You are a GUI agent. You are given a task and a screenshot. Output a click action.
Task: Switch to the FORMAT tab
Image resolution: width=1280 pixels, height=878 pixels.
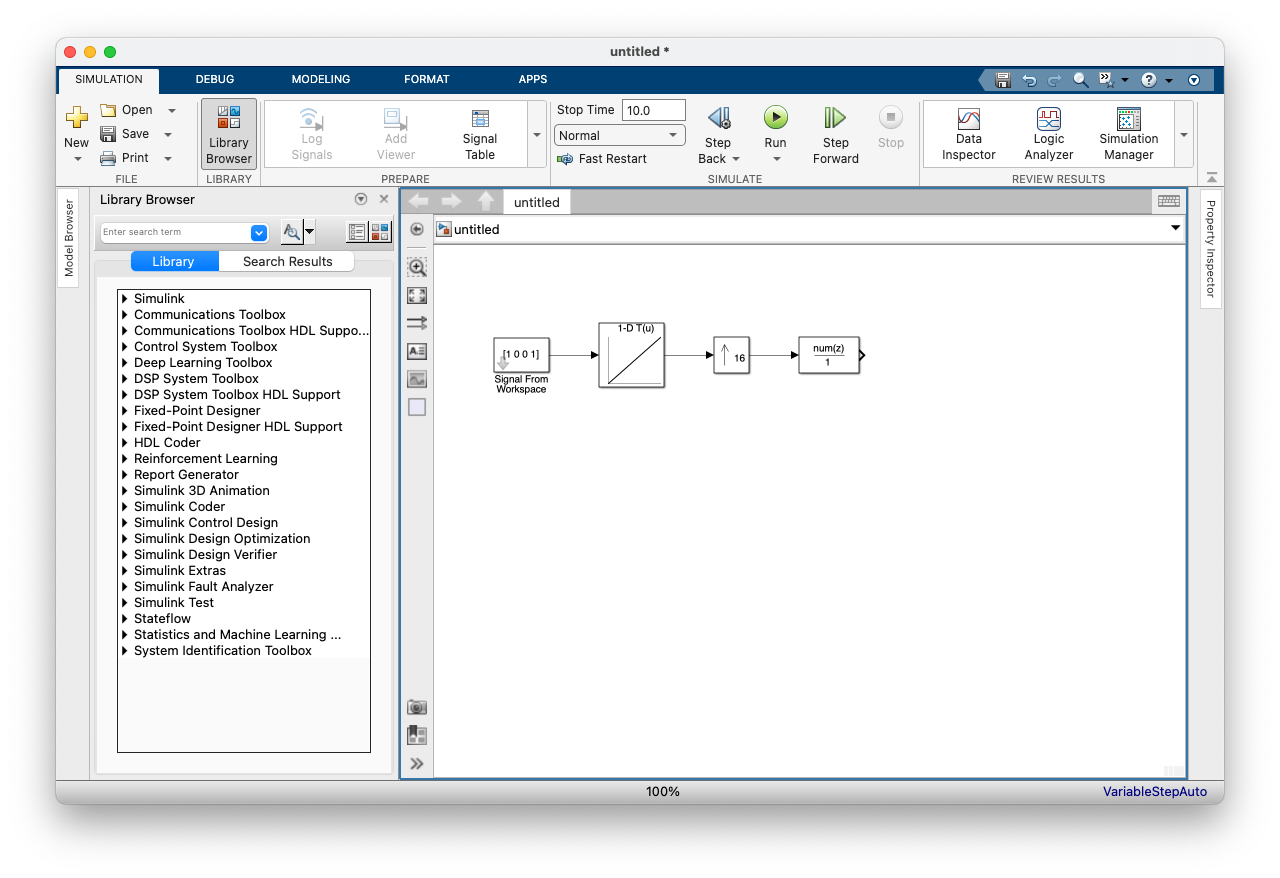(427, 79)
